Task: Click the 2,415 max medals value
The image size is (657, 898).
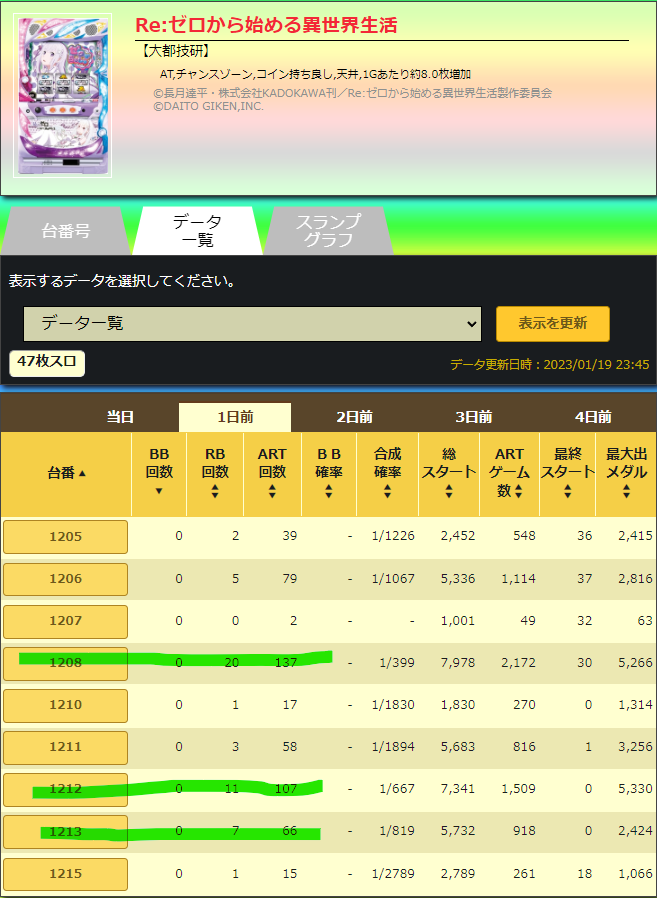Action: point(635,536)
